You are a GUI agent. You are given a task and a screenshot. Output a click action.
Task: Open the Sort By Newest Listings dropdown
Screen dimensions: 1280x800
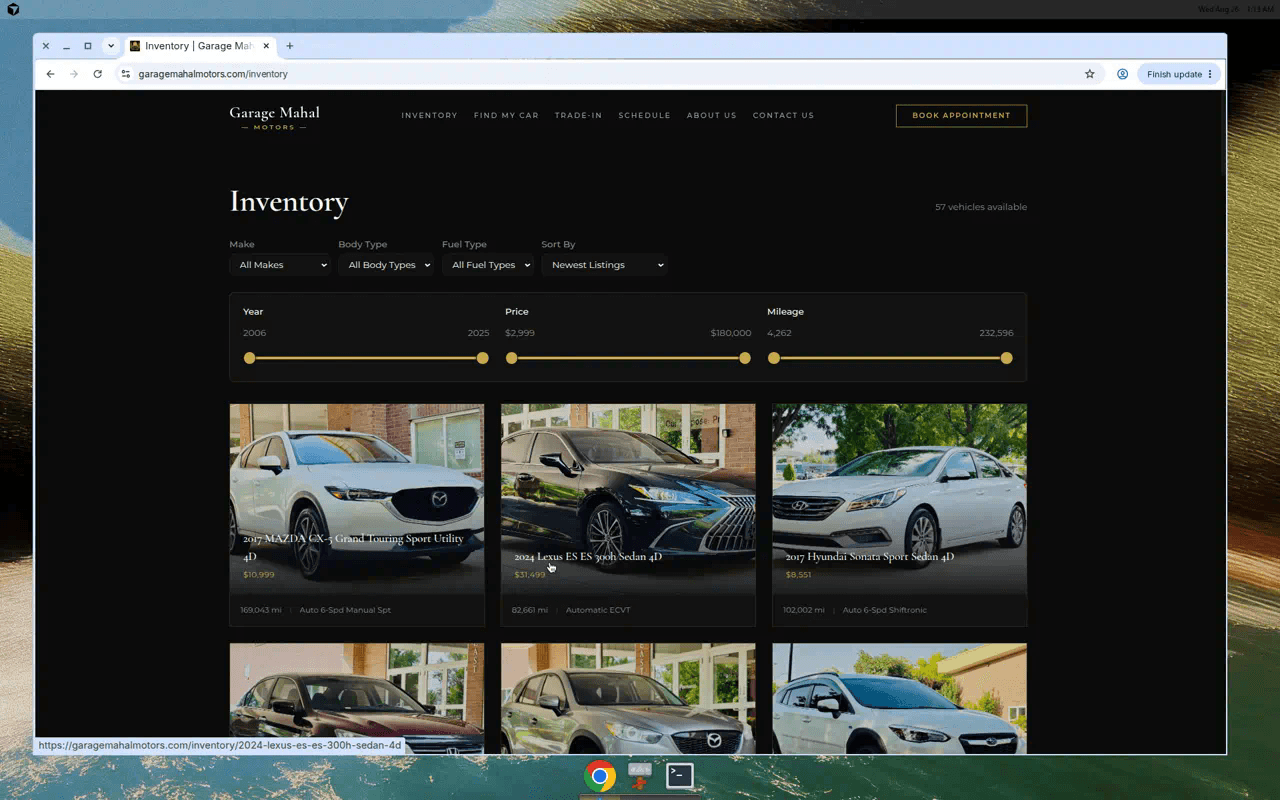click(604, 265)
